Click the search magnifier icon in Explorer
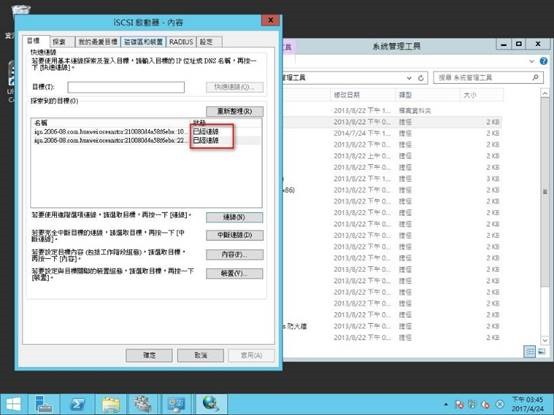This screenshot has height=415, width=554. tap(536, 77)
